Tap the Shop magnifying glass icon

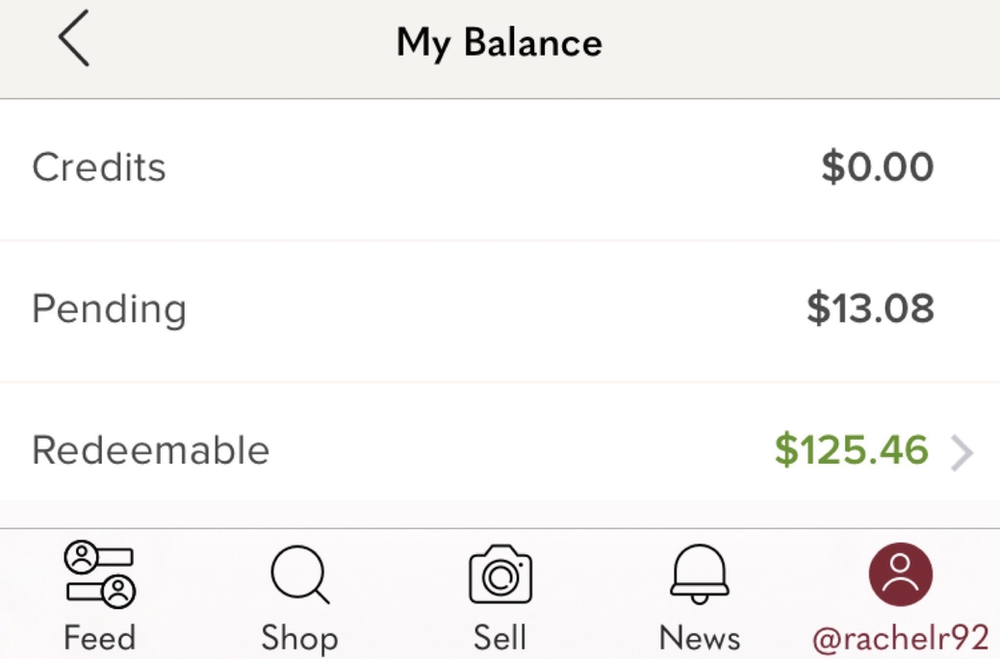300,574
